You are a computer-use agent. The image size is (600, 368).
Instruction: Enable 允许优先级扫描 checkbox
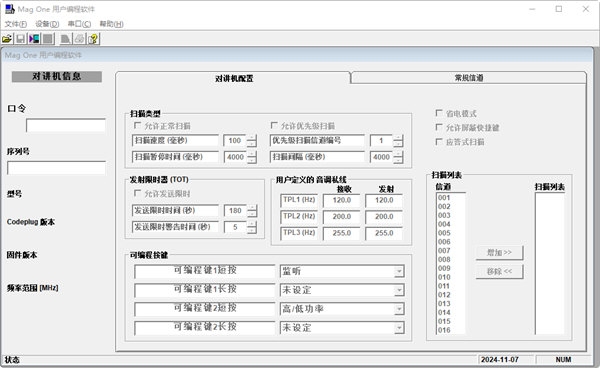point(274,125)
